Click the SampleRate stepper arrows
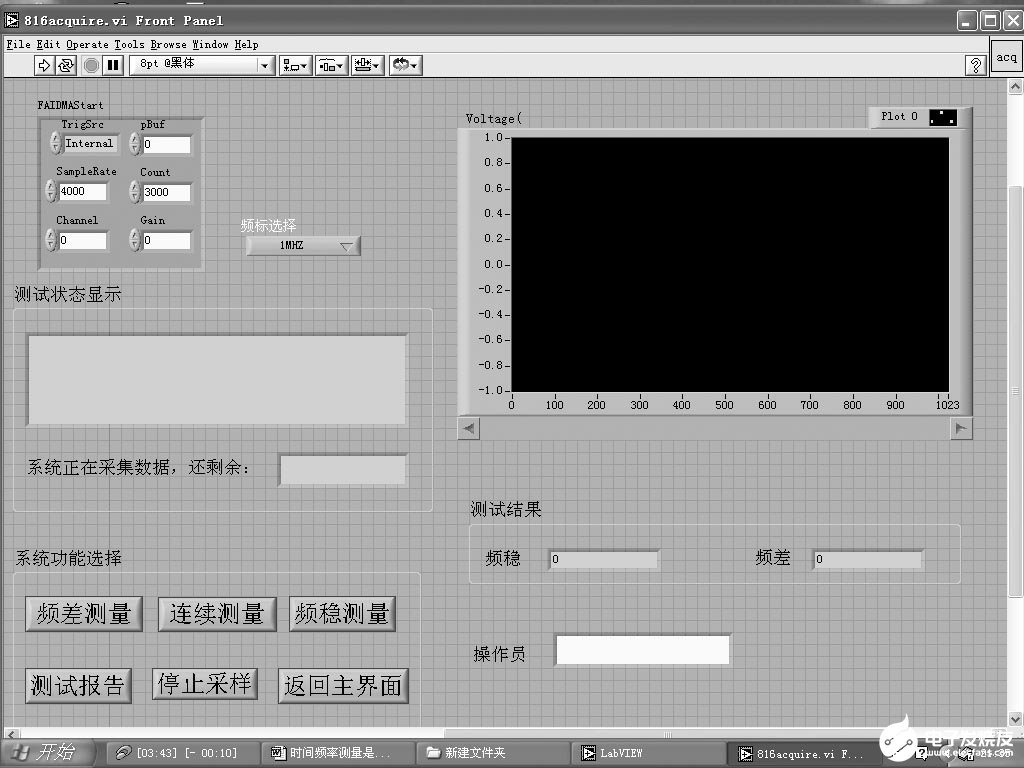The width and height of the screenshot is (1024, 768). pos(51,191)
